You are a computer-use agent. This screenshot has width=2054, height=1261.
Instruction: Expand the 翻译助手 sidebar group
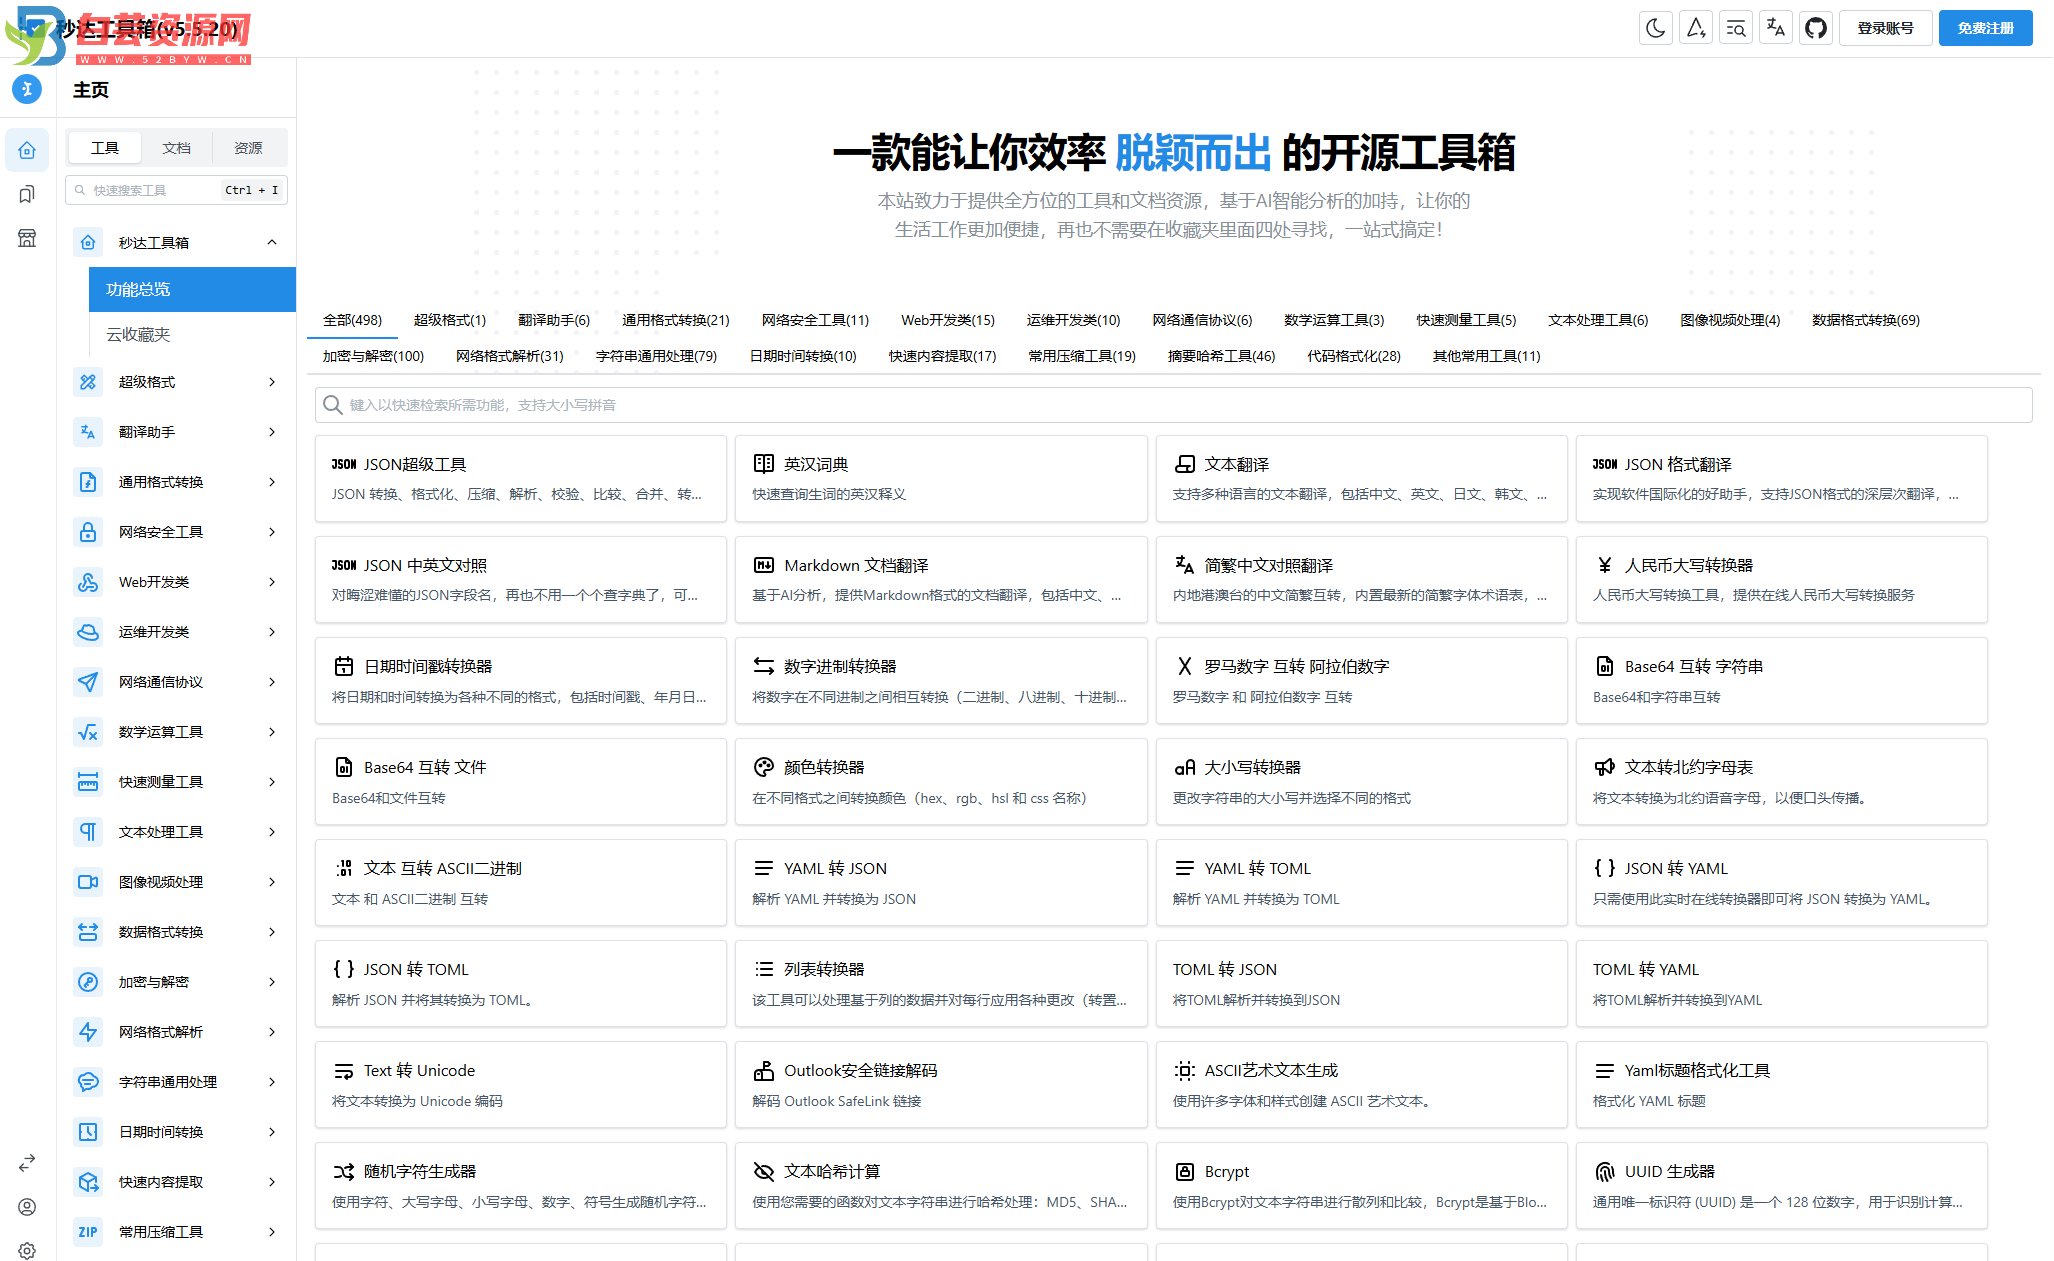(x=176, y=432)
